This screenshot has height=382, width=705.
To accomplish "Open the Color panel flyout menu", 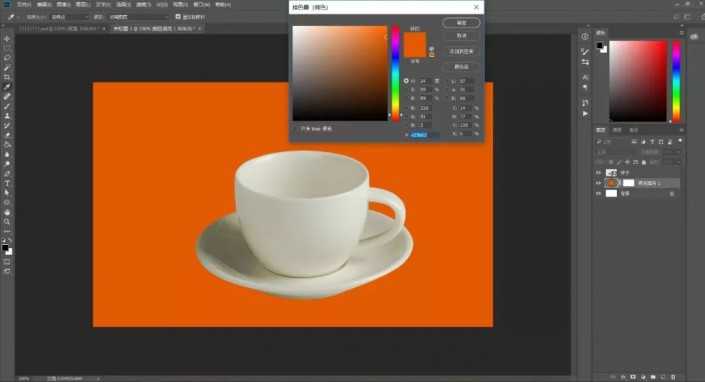I will tap(682, 33).
